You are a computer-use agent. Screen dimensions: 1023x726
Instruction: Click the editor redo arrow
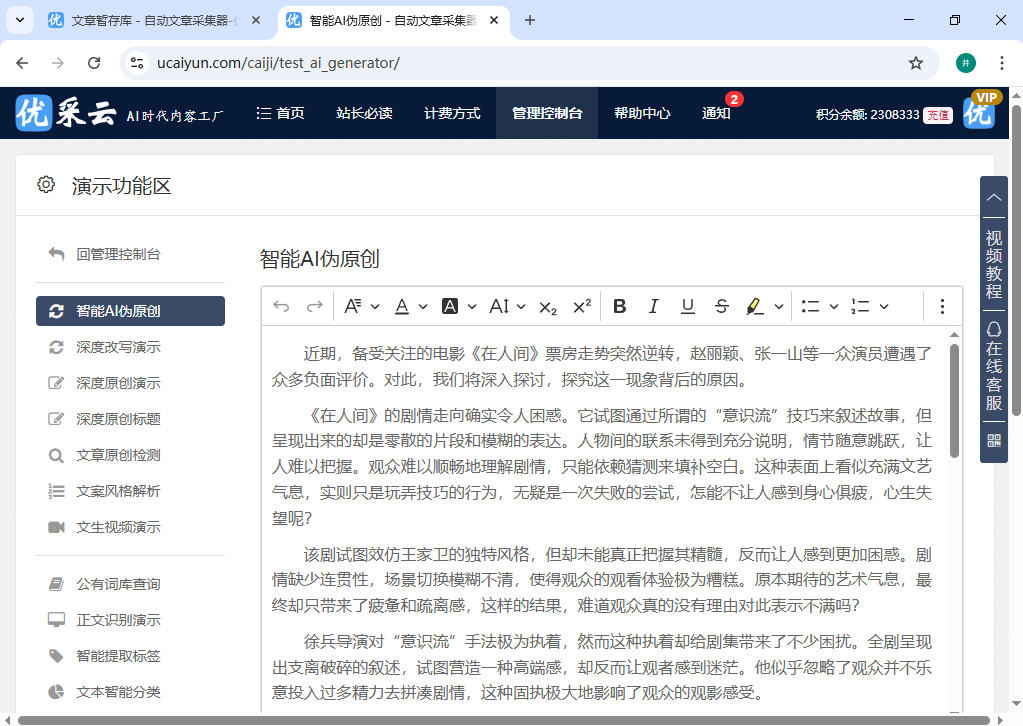[314, 306]
